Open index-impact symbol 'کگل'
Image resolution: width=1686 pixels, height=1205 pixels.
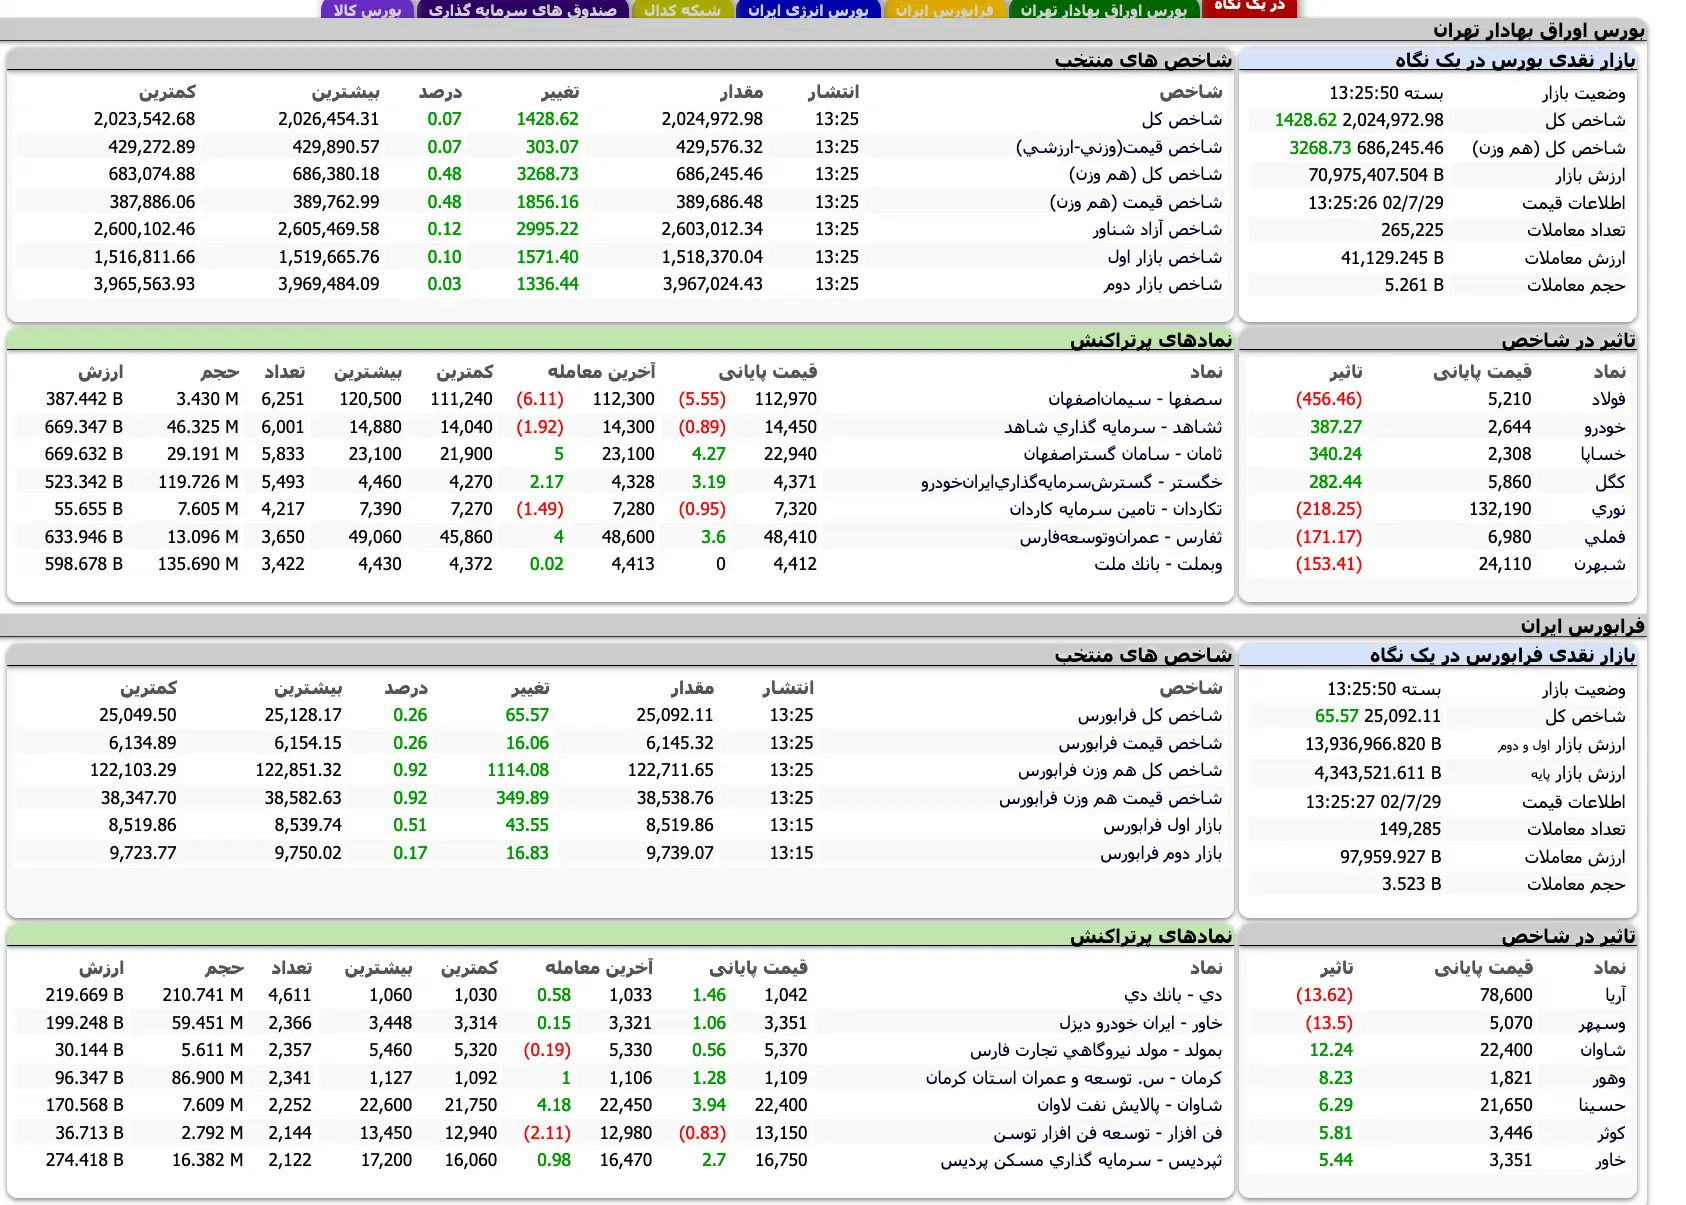click(x=1611, y=482)
